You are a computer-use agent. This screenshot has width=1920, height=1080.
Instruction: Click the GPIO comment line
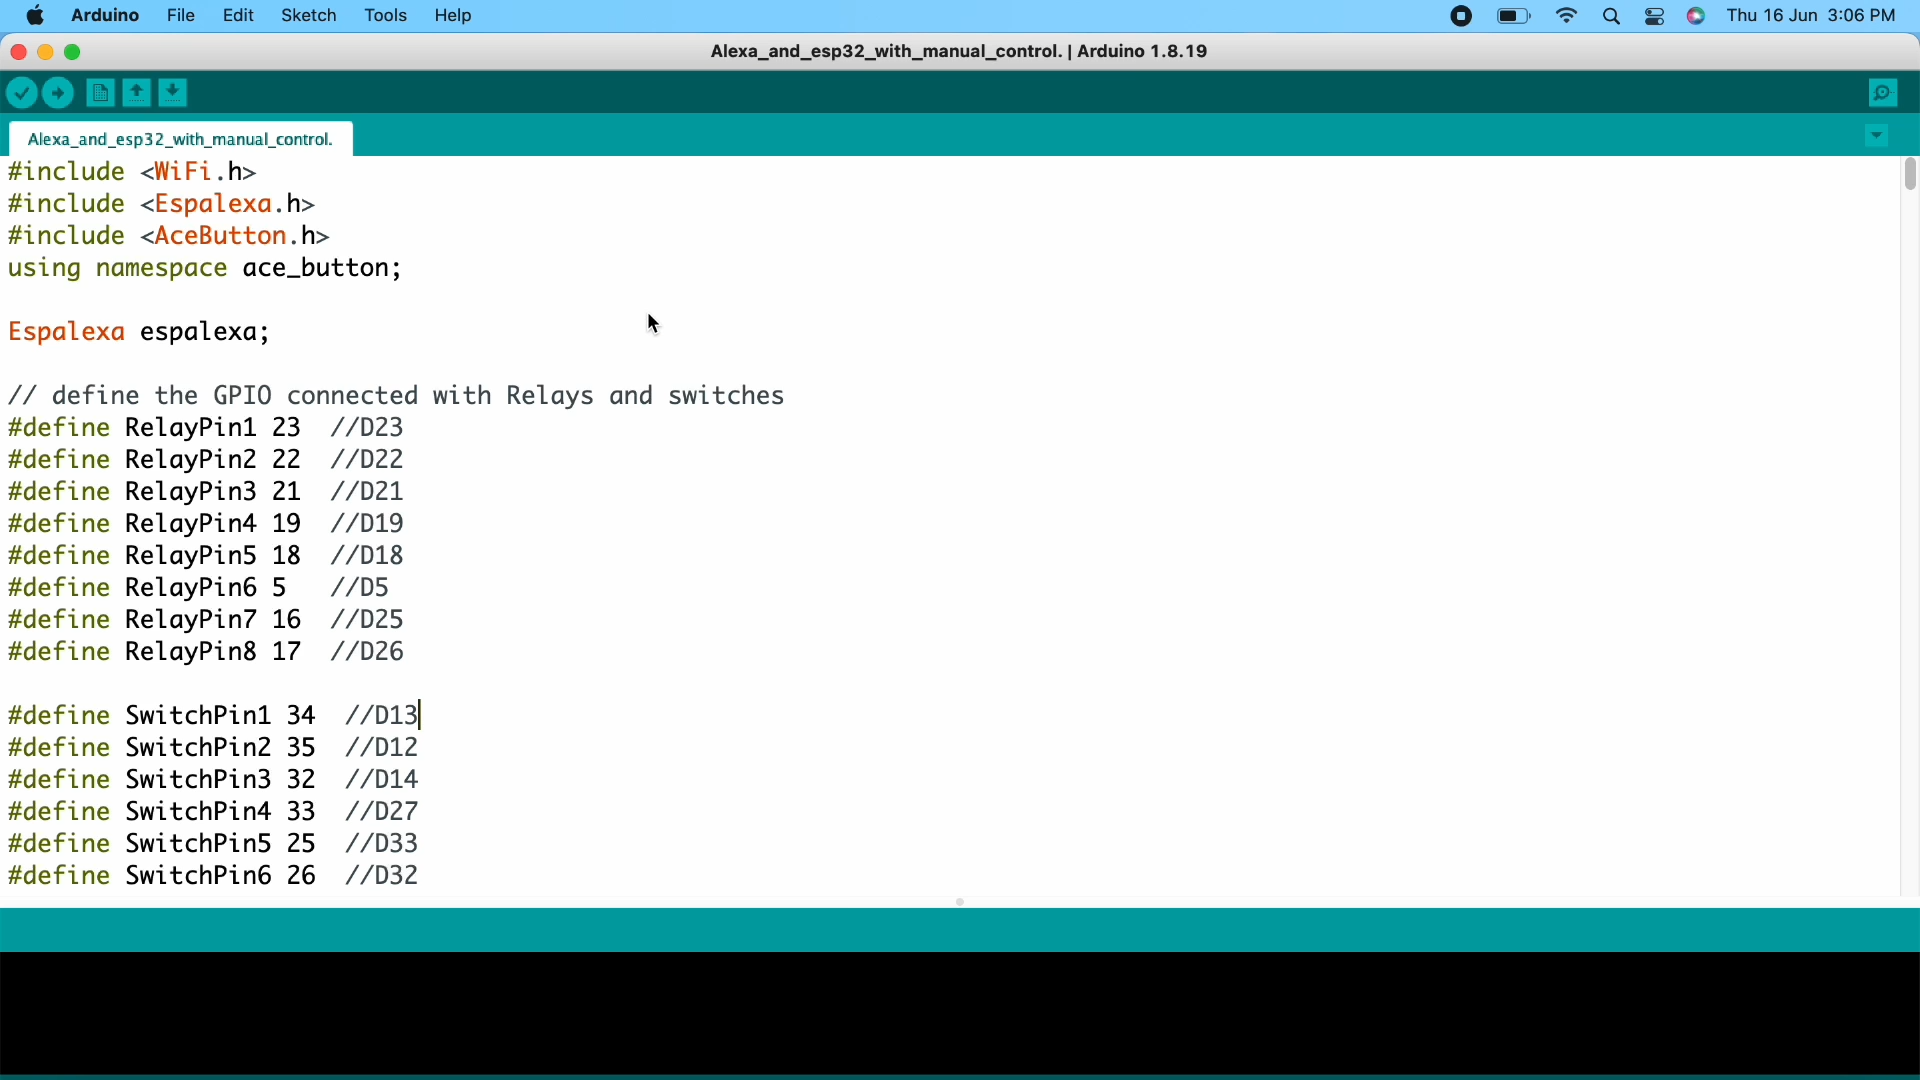tap(397, 397)
